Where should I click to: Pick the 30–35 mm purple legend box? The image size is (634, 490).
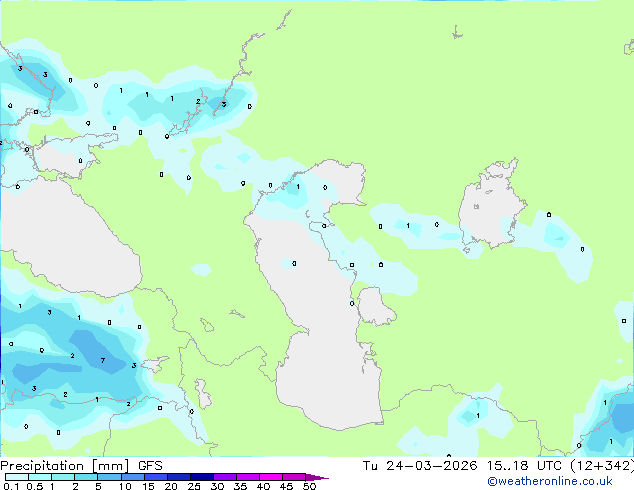pos(225,477)
